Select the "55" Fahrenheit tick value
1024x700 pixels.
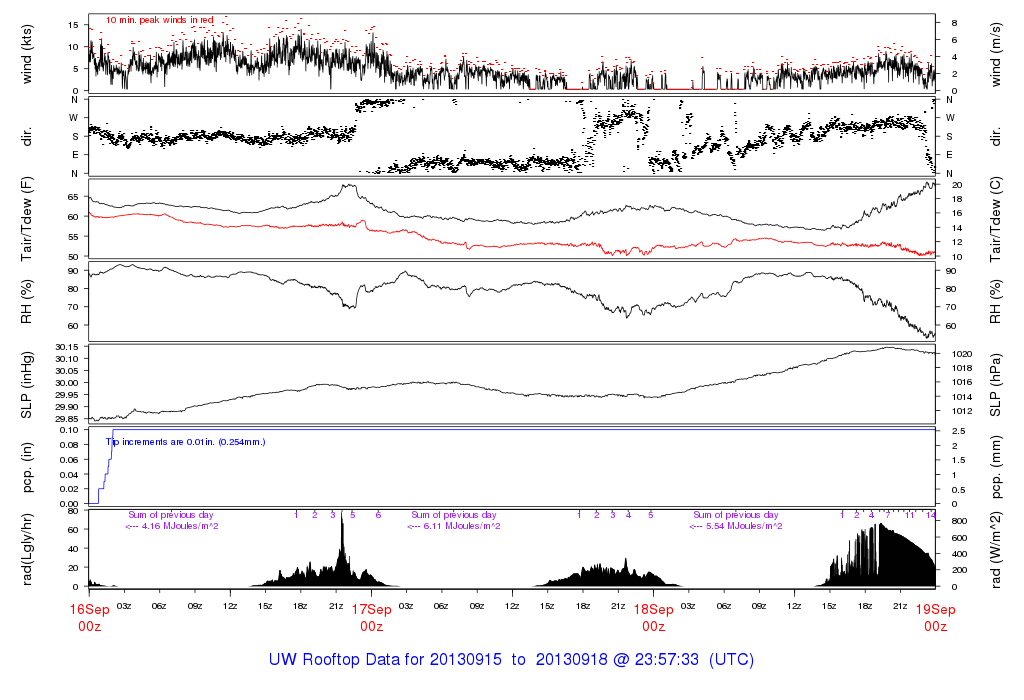click(x=73, y=237)
